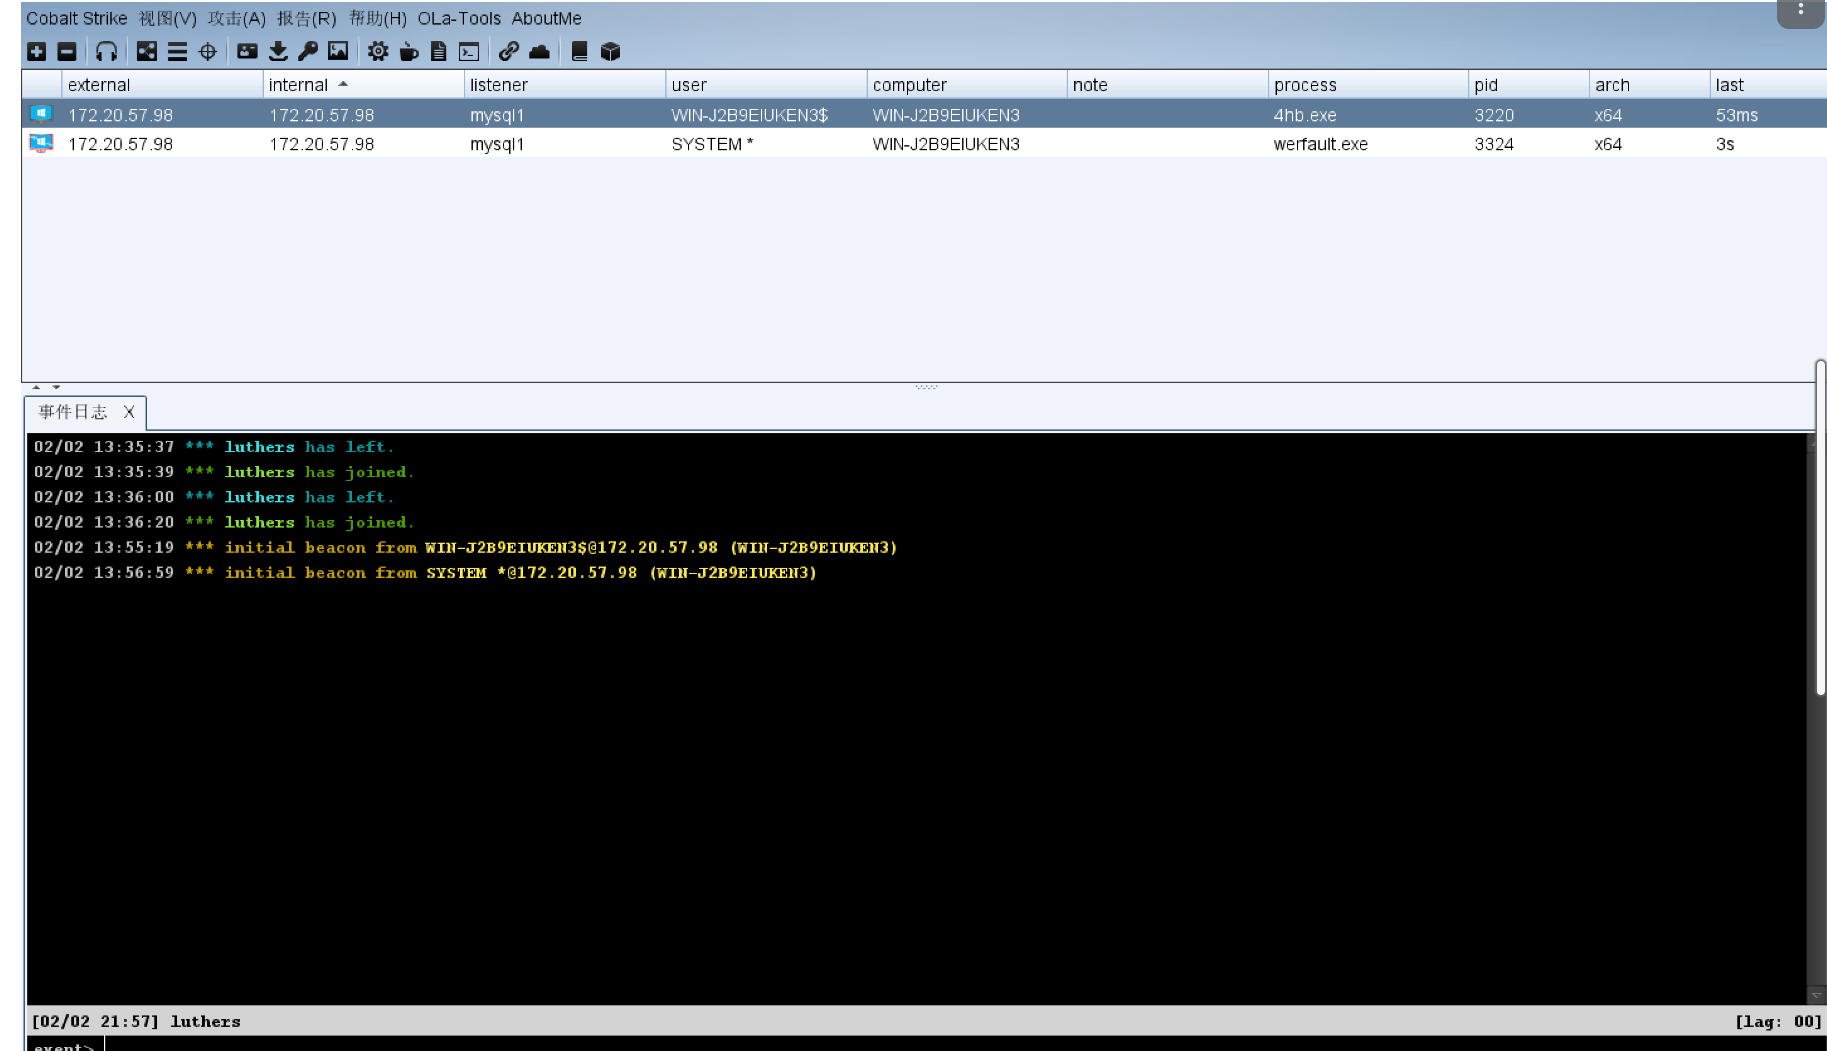The width and height of the screenshot is (1827, 1051).
Task: Click the three-dot overflow button top right
Action: tap(1801, 11)
